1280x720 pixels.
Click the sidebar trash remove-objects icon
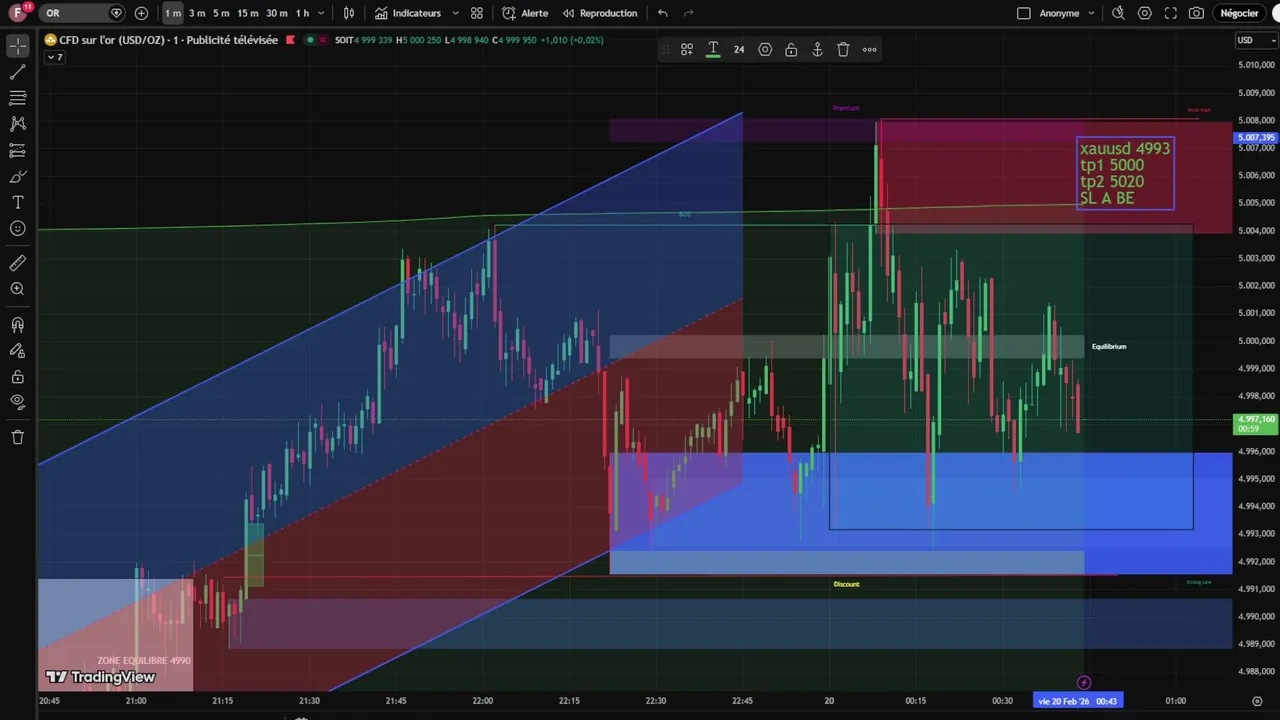tap(17, 437)
